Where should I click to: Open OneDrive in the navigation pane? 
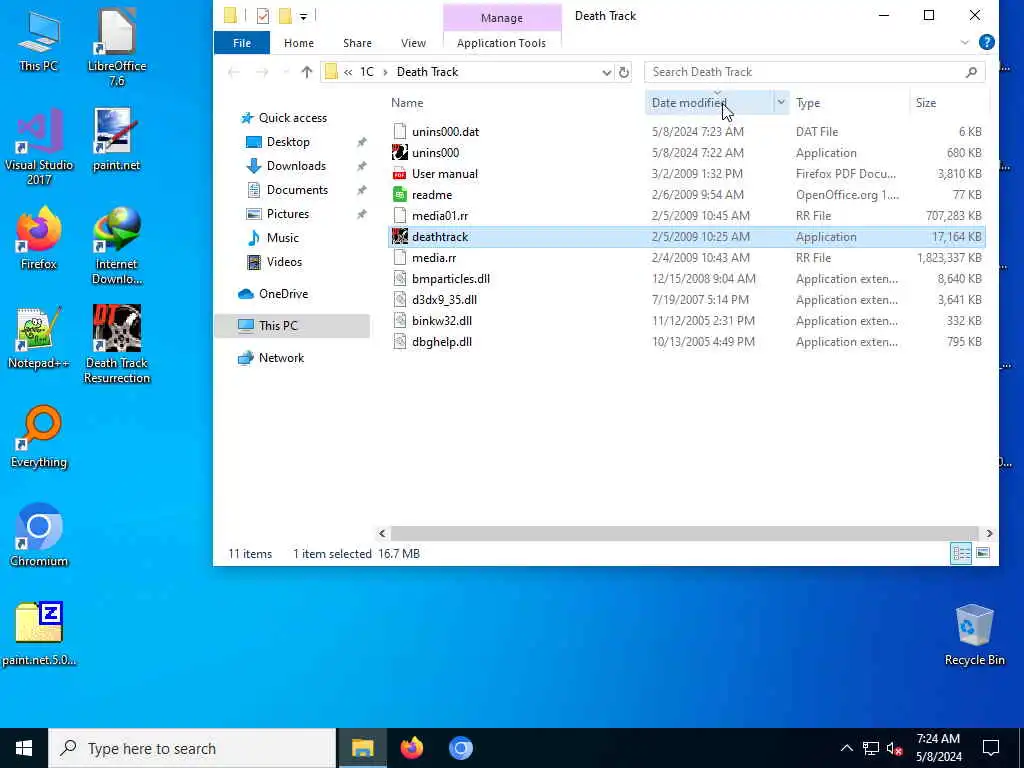(x=283, y=294)
